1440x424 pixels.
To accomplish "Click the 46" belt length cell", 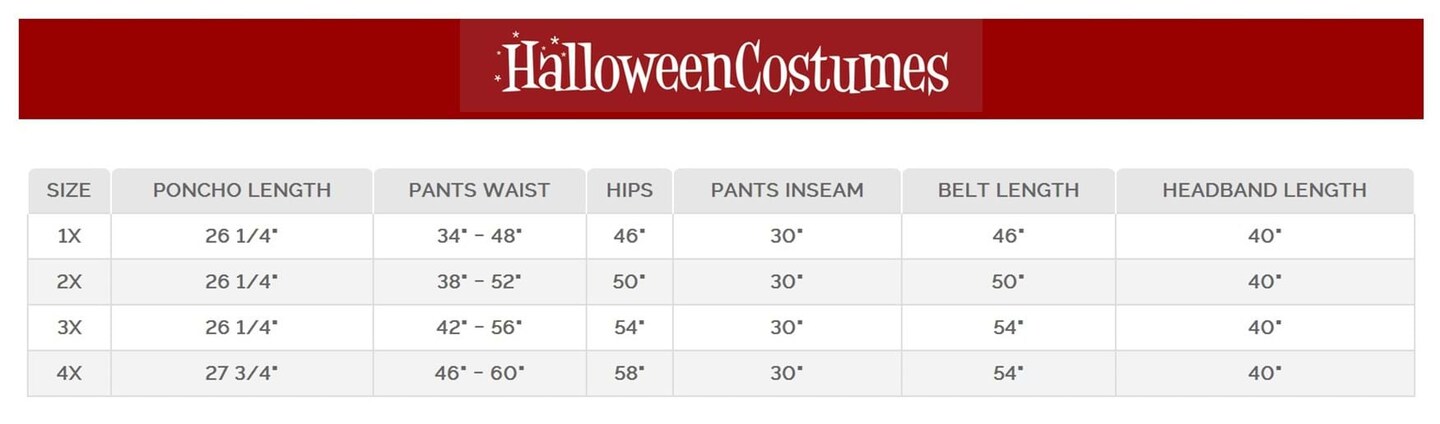I will (1008, 236).
